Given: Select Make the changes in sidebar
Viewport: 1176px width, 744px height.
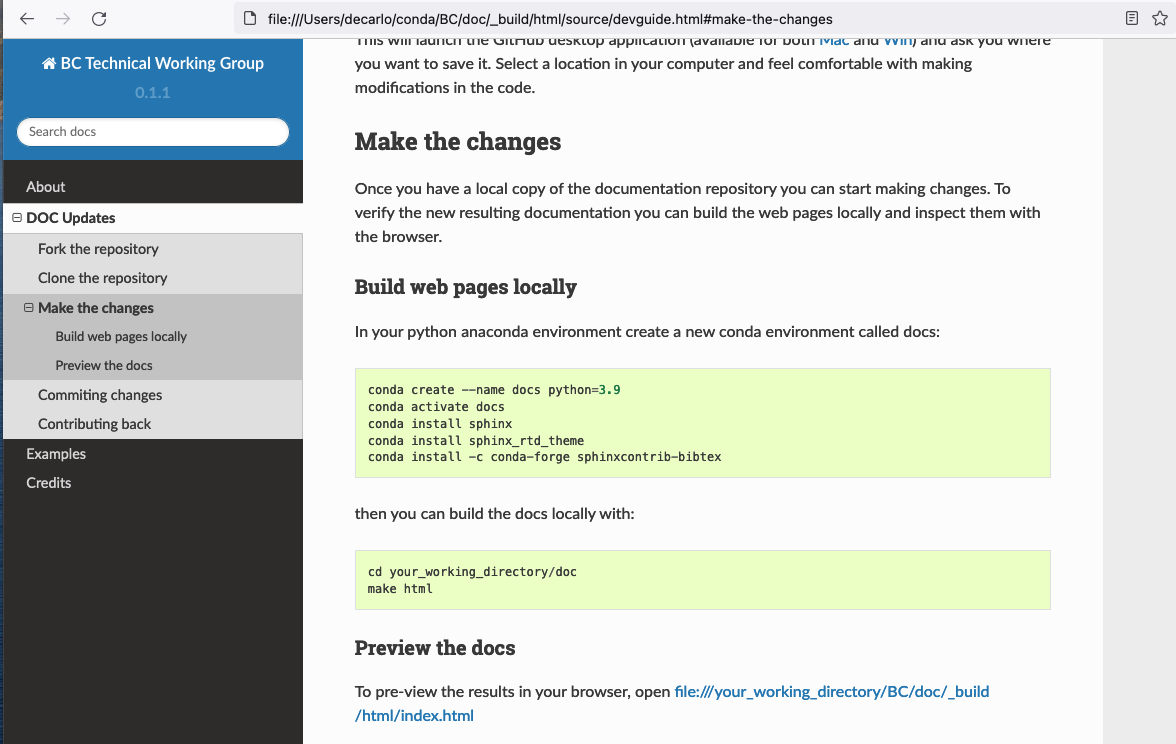Looking at the screenshot, I should (95, 308).
